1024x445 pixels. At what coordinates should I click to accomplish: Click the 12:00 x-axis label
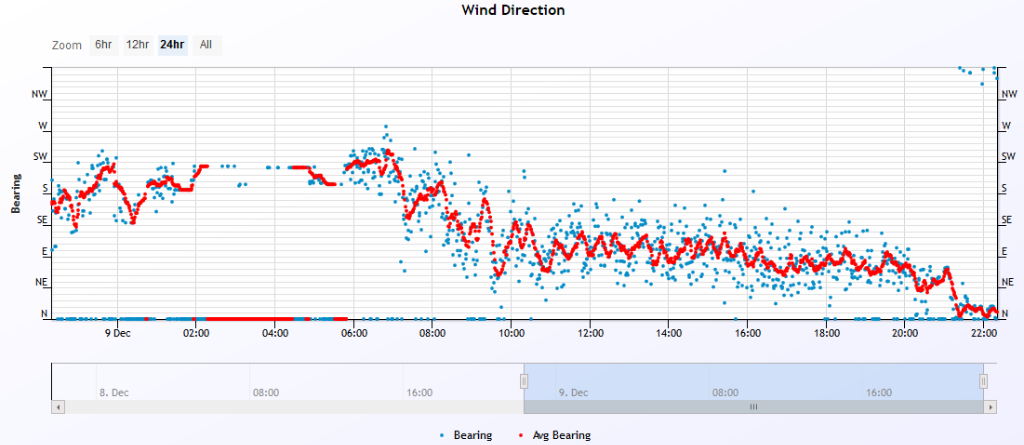tap(590, 333)
